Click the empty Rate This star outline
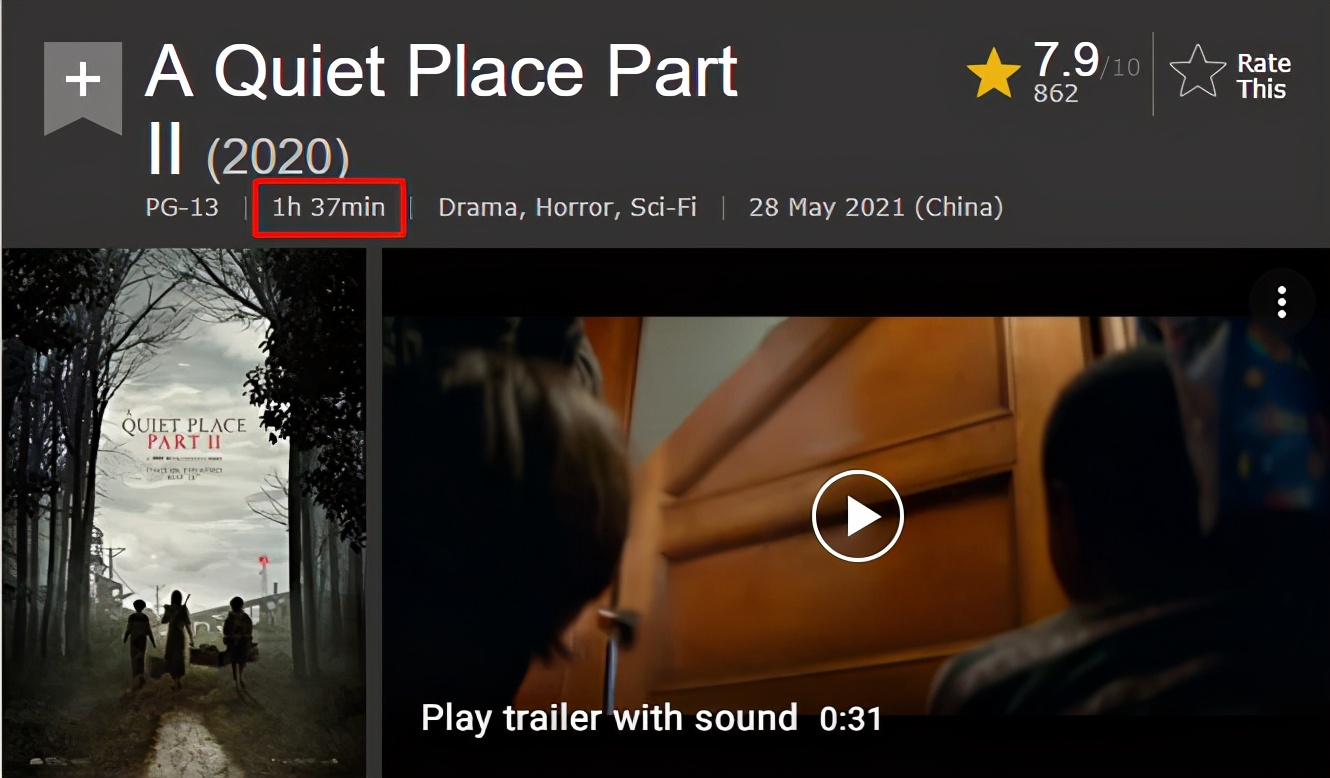 1197,72
